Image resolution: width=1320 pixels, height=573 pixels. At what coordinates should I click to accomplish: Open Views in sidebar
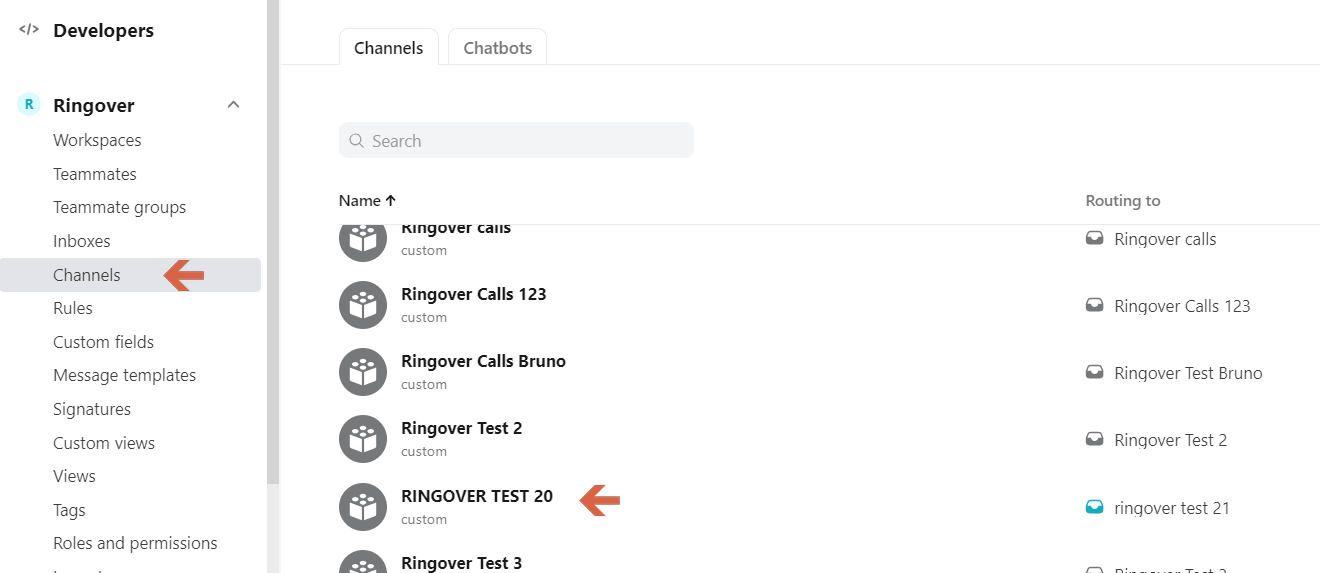coord(75,476)
